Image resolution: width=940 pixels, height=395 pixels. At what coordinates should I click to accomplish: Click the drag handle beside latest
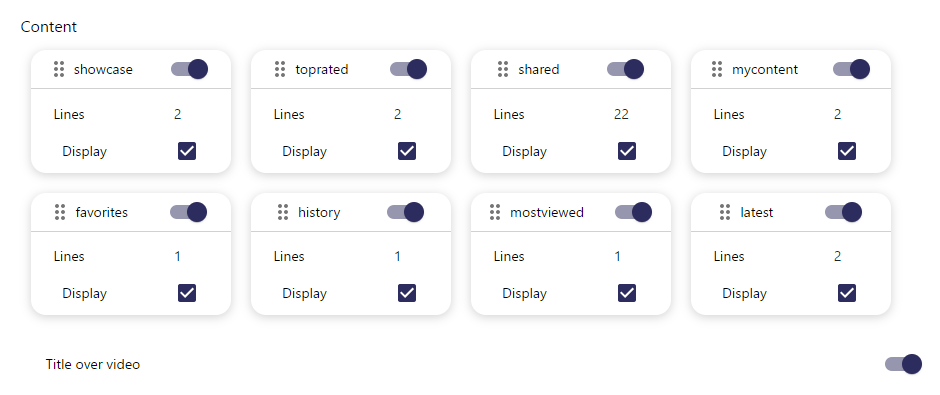pyautogui.click(x=725, y=212)
